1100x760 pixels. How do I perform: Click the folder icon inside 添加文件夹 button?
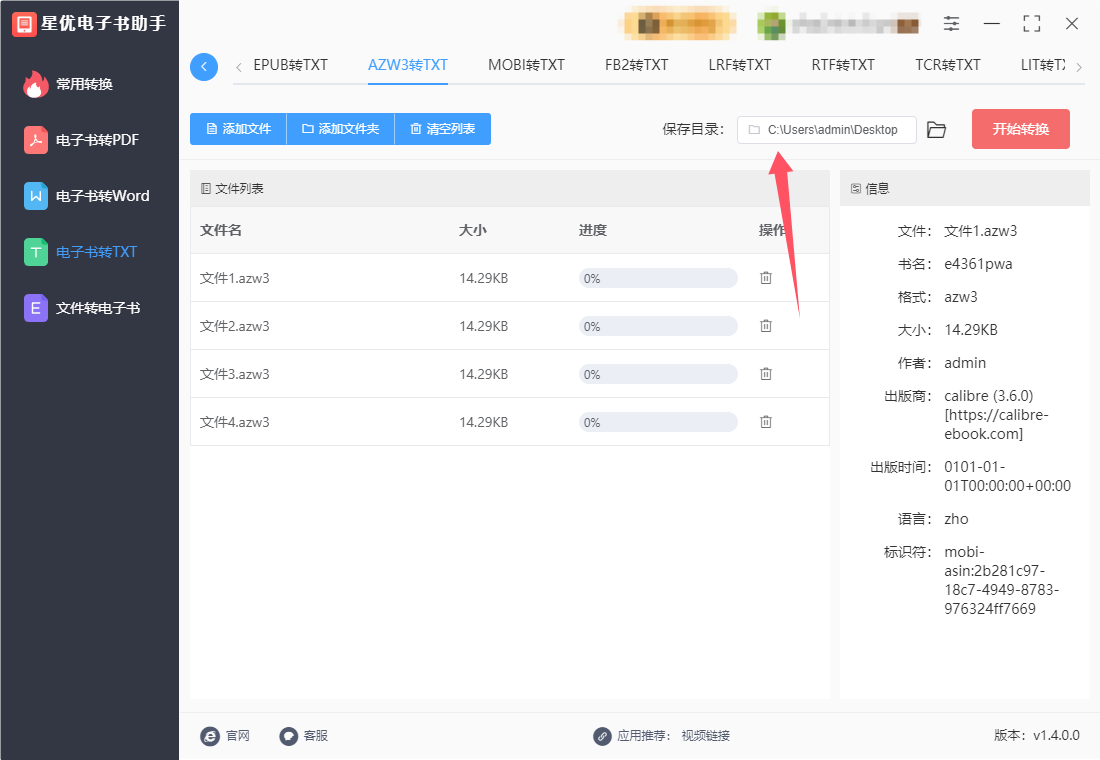(307, 129)
